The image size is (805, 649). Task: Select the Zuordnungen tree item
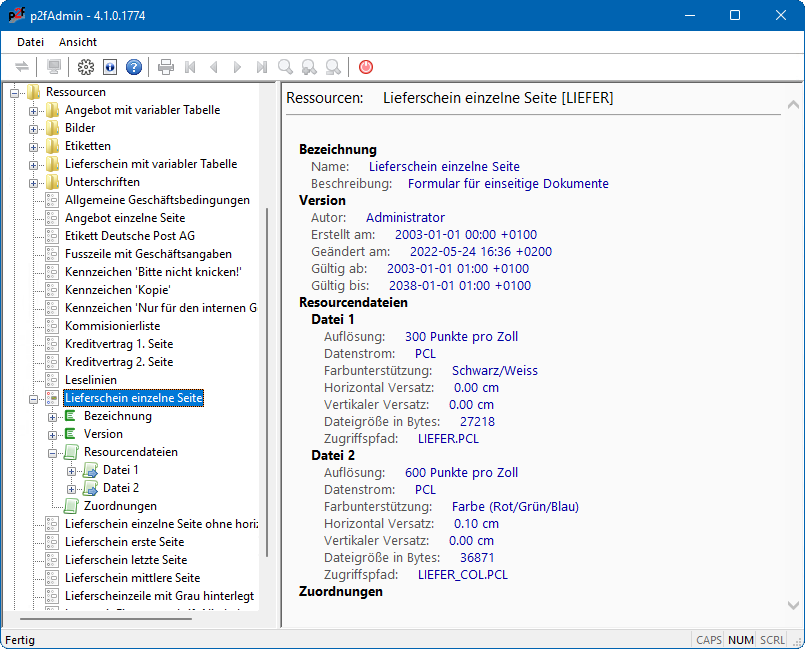[120, 506]
